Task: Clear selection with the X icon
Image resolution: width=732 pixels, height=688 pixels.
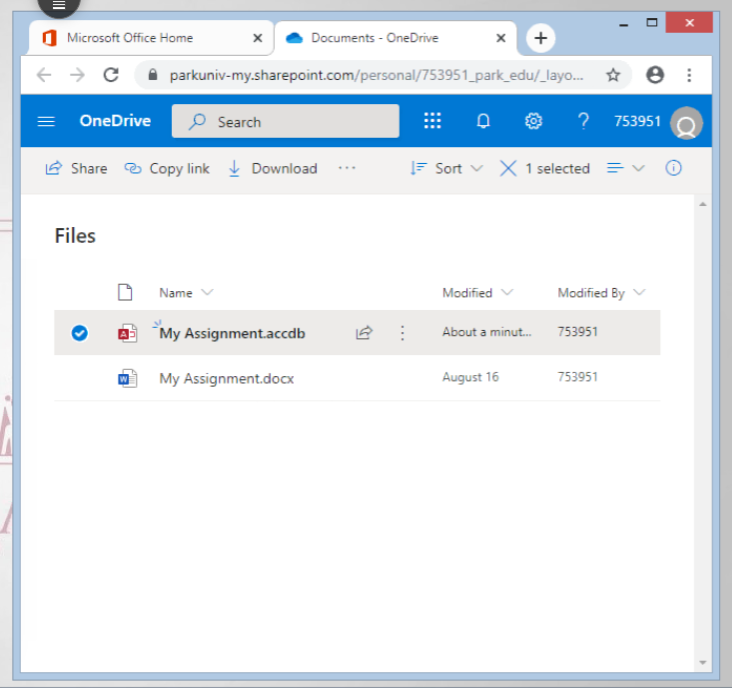Action: pos(508,168)
